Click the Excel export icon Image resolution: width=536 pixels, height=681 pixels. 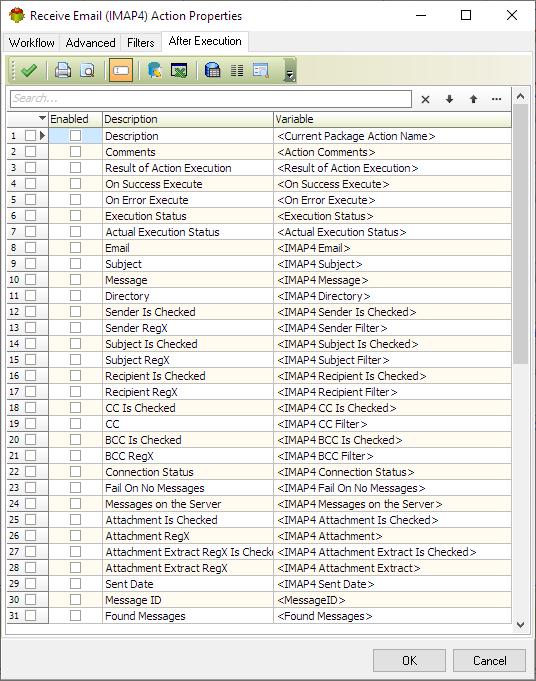coord(179,70)
